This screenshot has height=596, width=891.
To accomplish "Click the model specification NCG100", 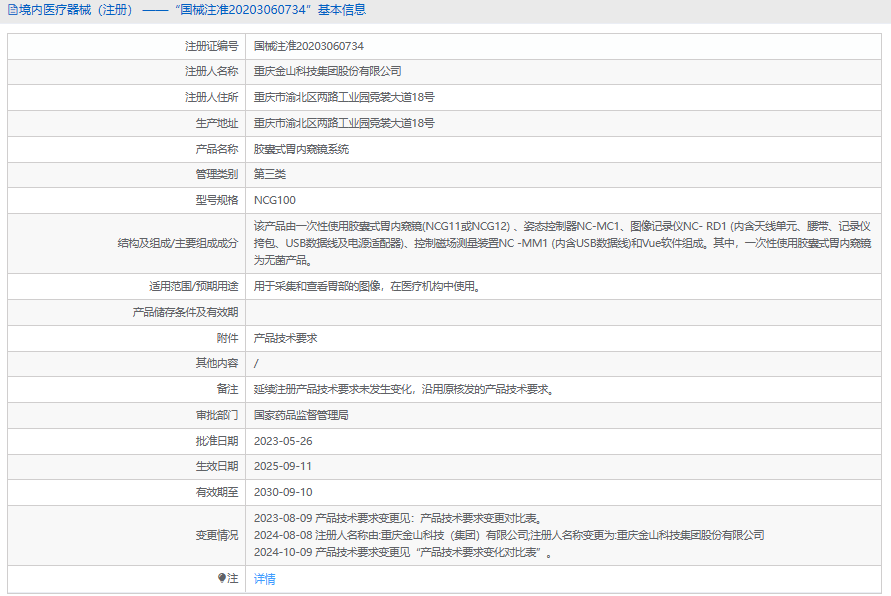I will click(x=275, y=200).
